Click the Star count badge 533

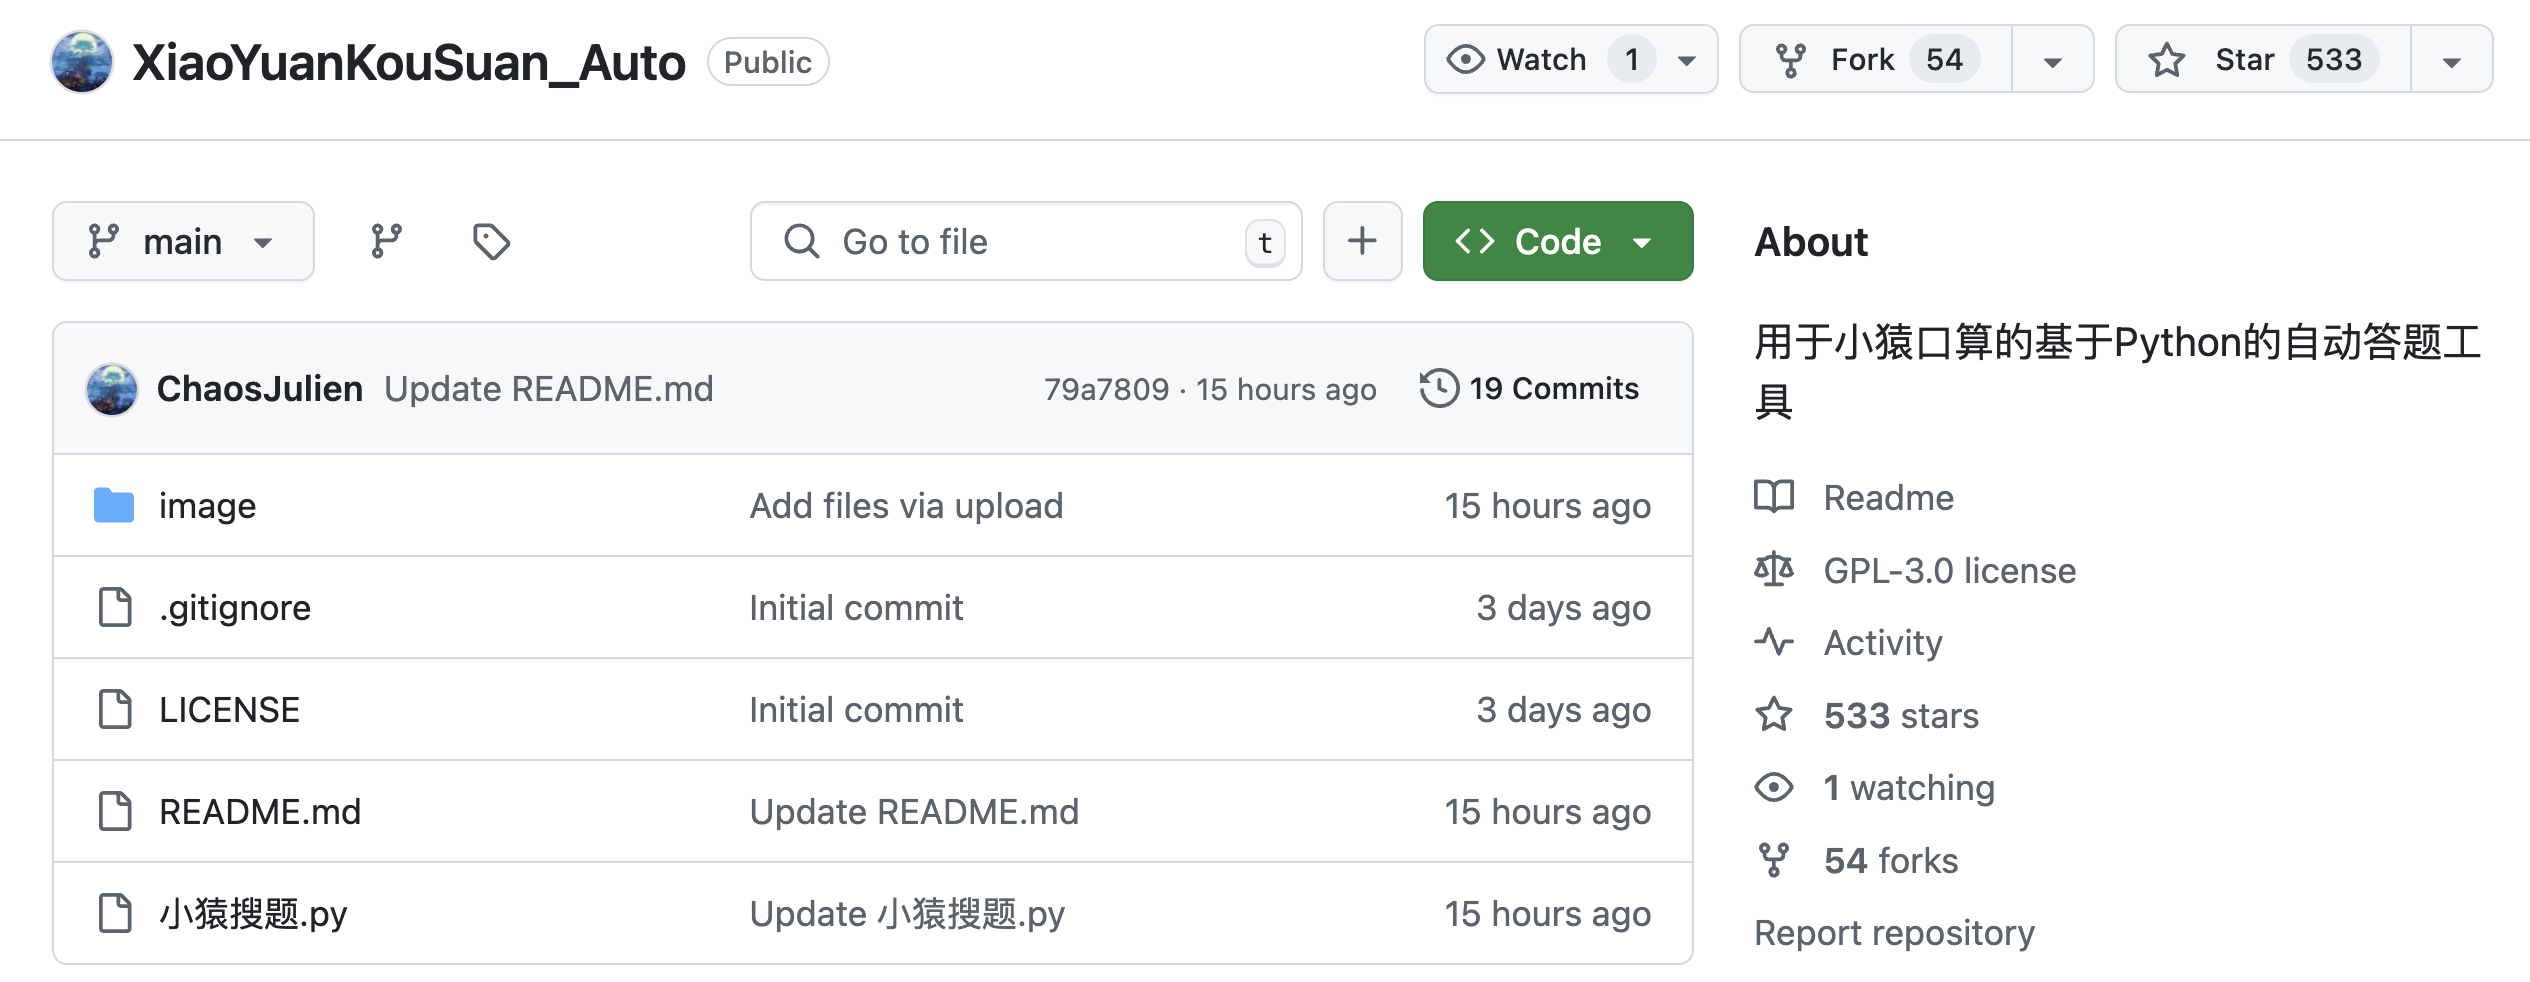tap(2334, 60)
